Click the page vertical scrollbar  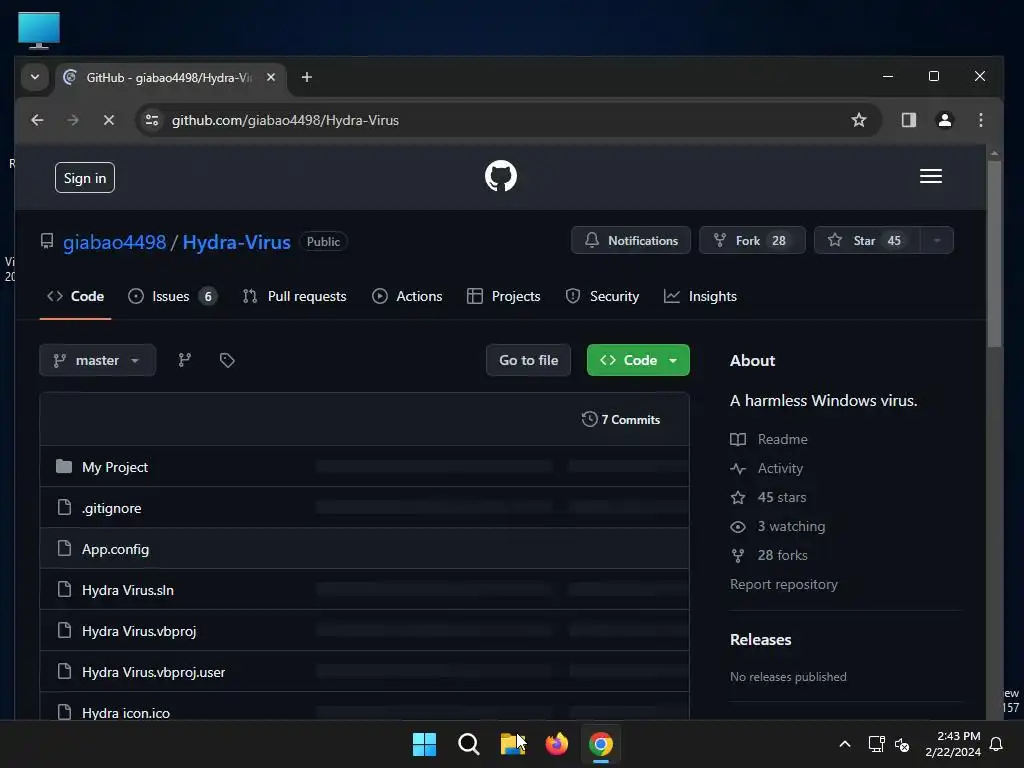pyautogui.click(x=994, y=255)
